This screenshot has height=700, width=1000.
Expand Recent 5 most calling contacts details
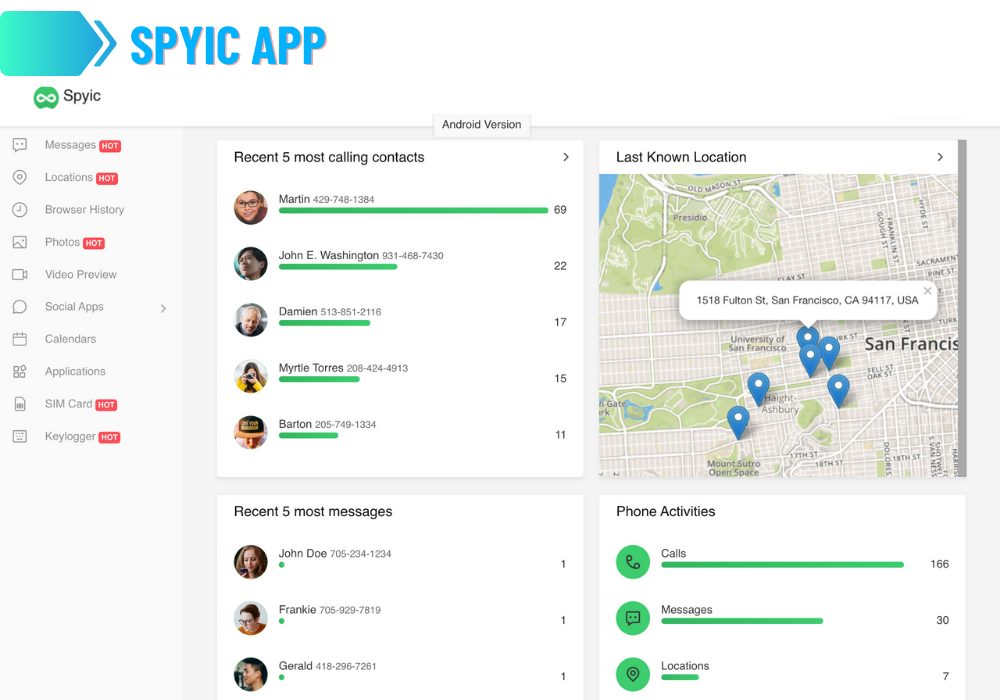566,157
